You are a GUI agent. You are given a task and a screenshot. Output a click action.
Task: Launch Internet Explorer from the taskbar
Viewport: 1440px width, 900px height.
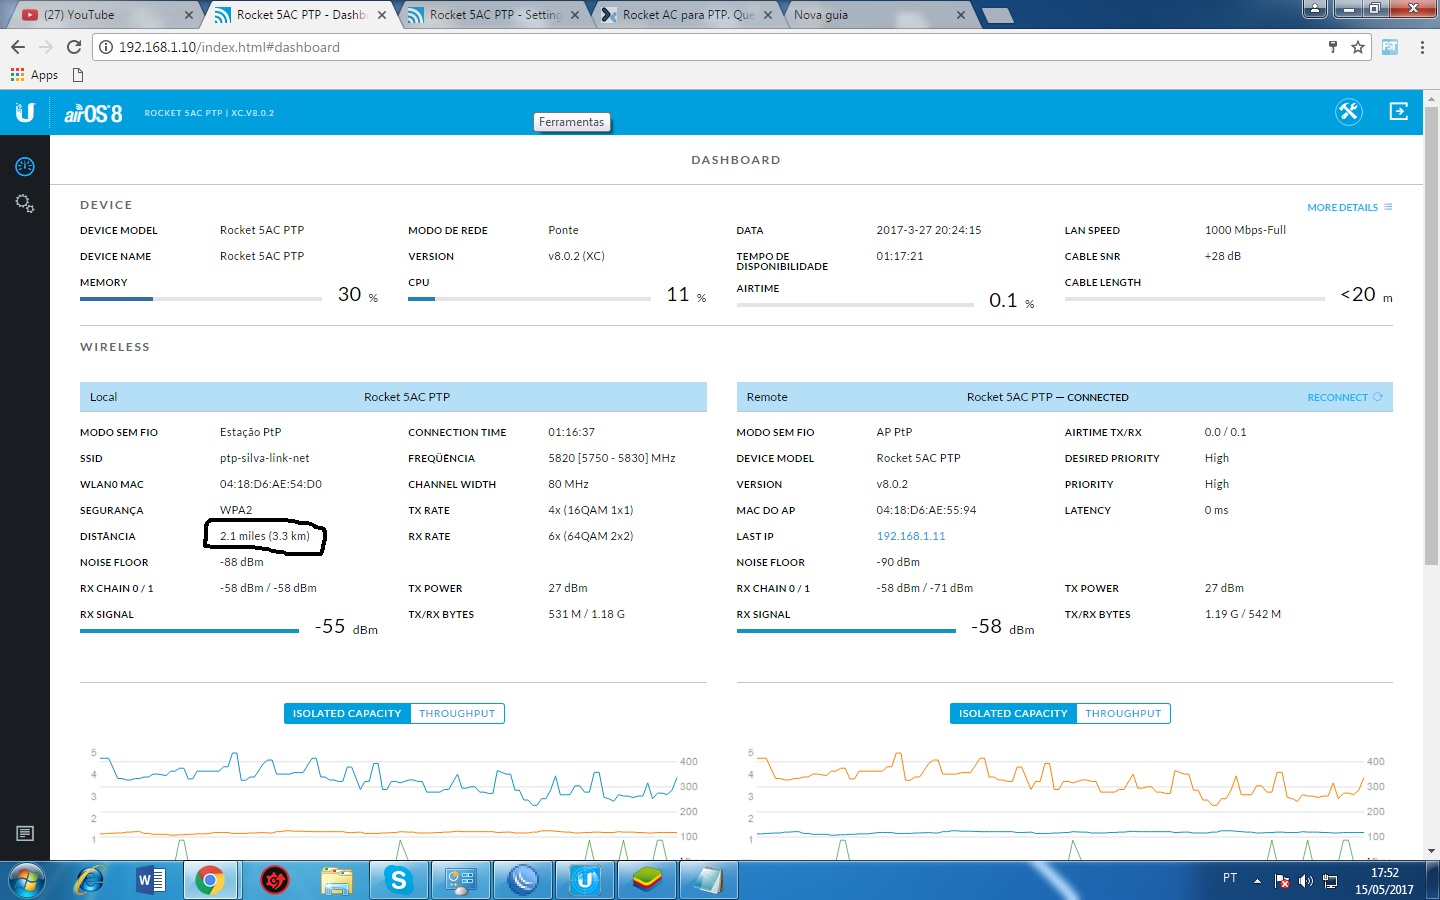click(90, 880)
